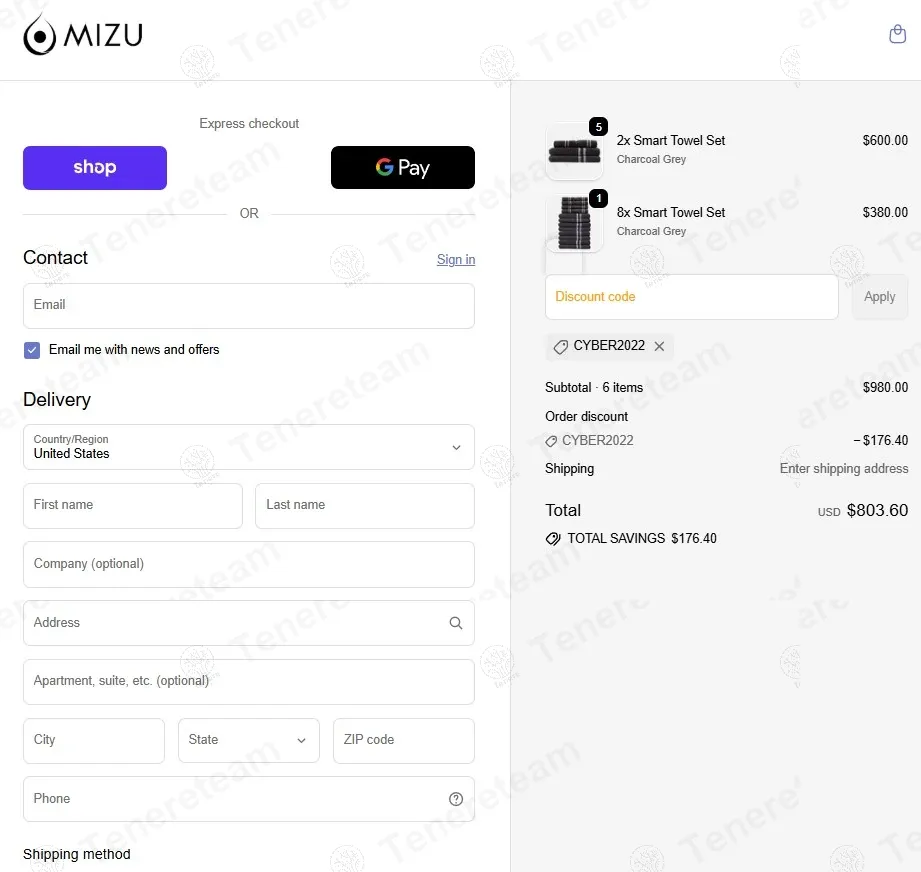Click the 8x Smart Towel Set thumbnail
The width and height of the screenshot is (921, 872).
click(574, 223)
